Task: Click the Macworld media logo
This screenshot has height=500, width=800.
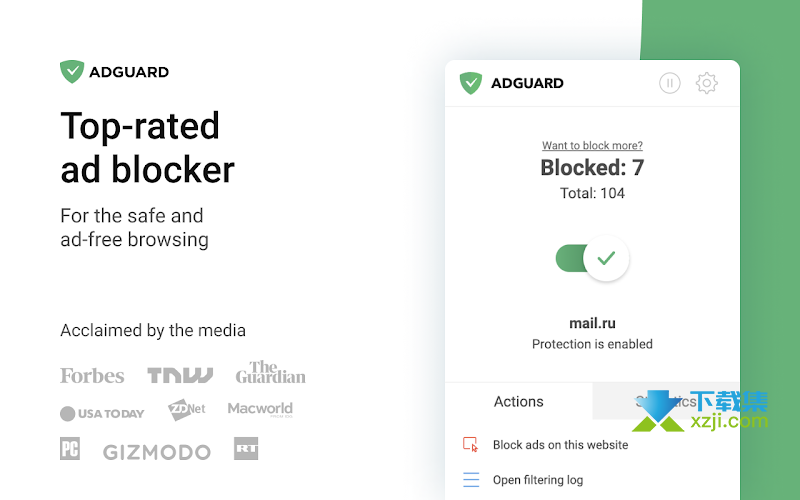Action: (260, 409)
